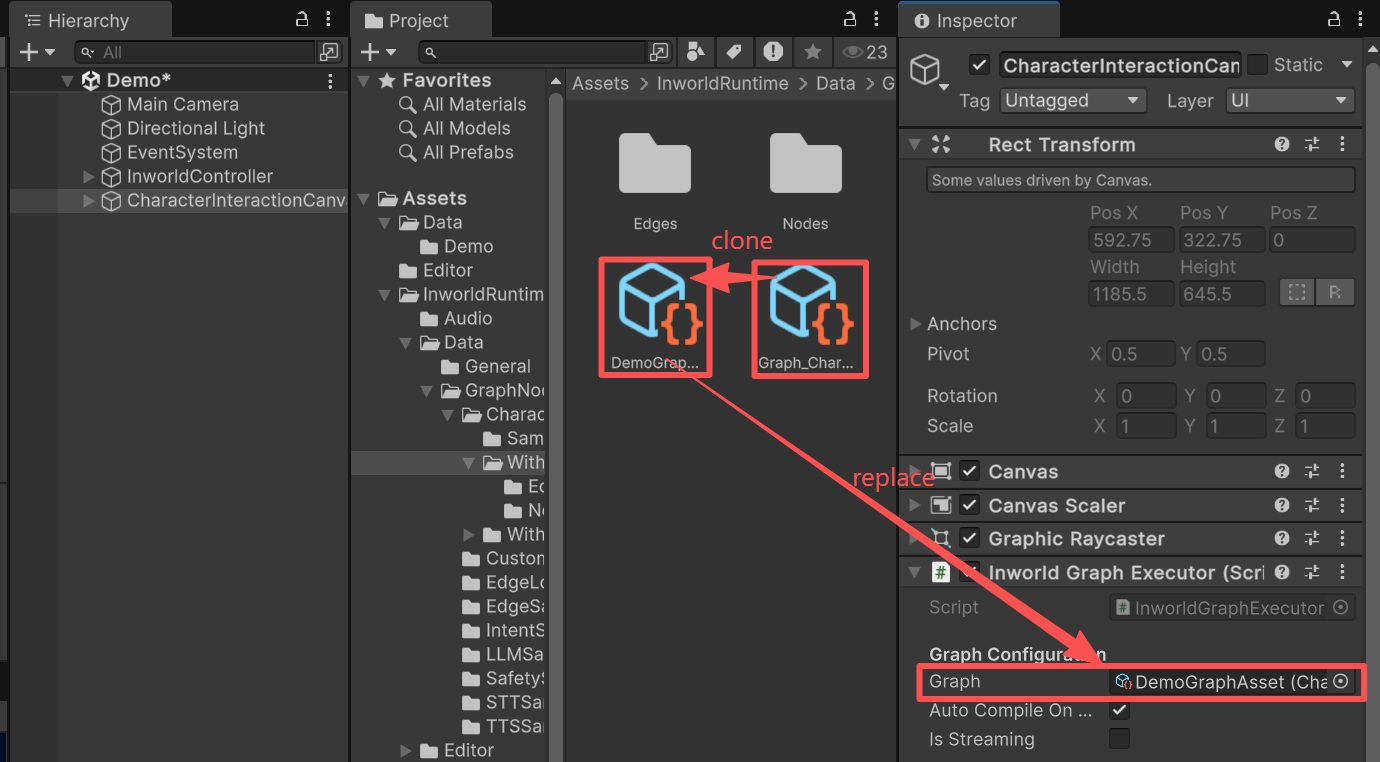1380x762 pixels.
Task: Open the Inspector panel options menu
Action: [1359, 19]
